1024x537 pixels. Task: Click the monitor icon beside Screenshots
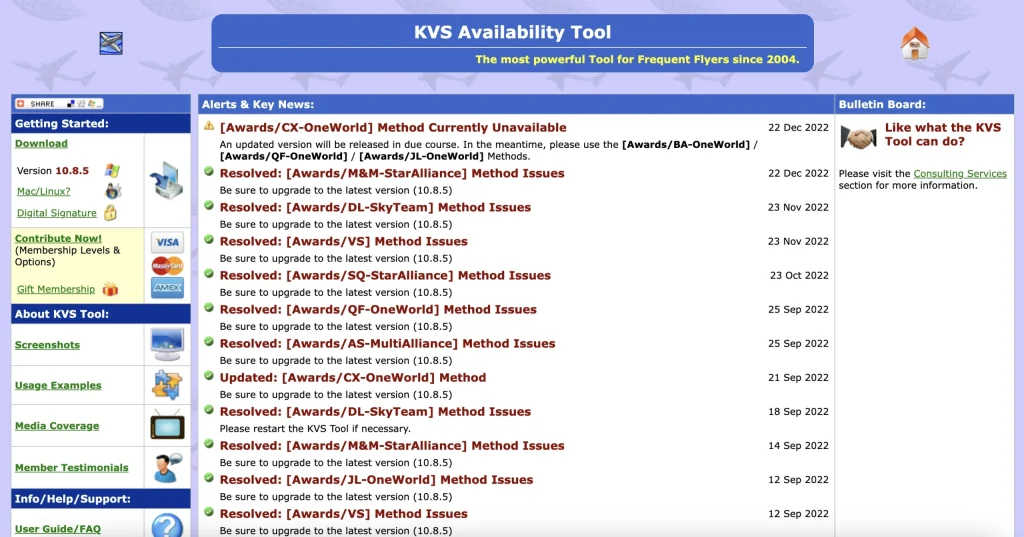coord(167,344)
